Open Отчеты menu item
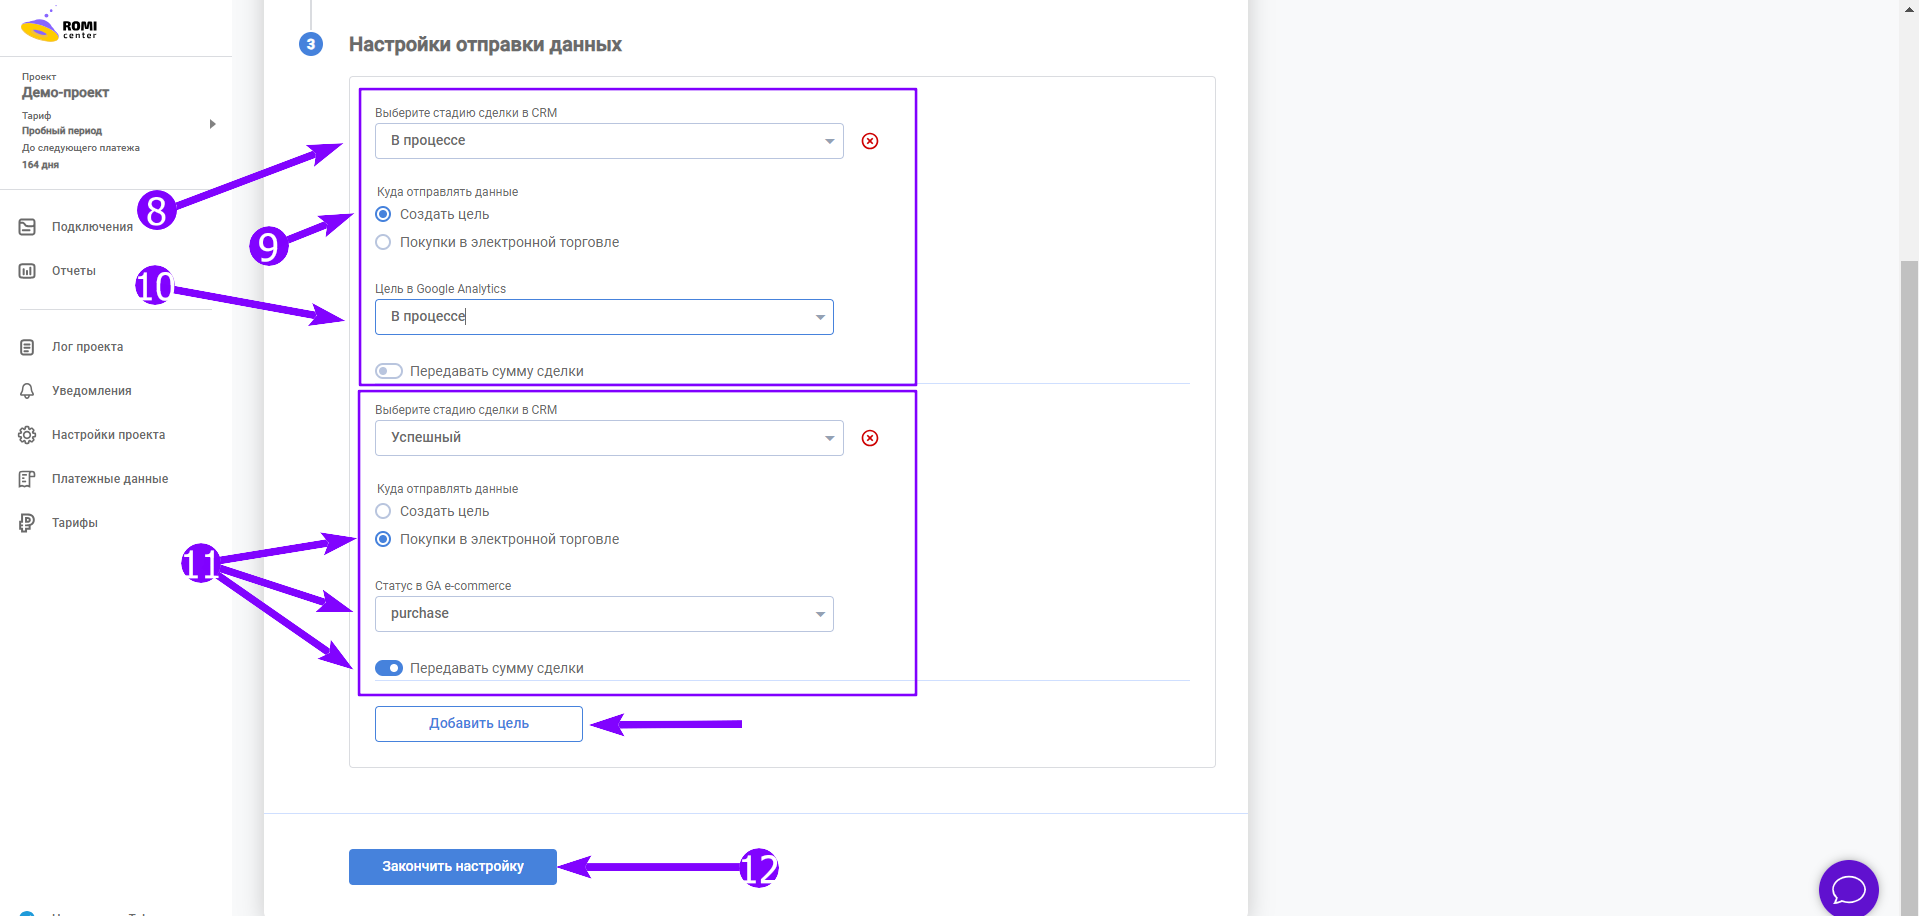This screenshot has width=1919, height=916. click(74, 271)
